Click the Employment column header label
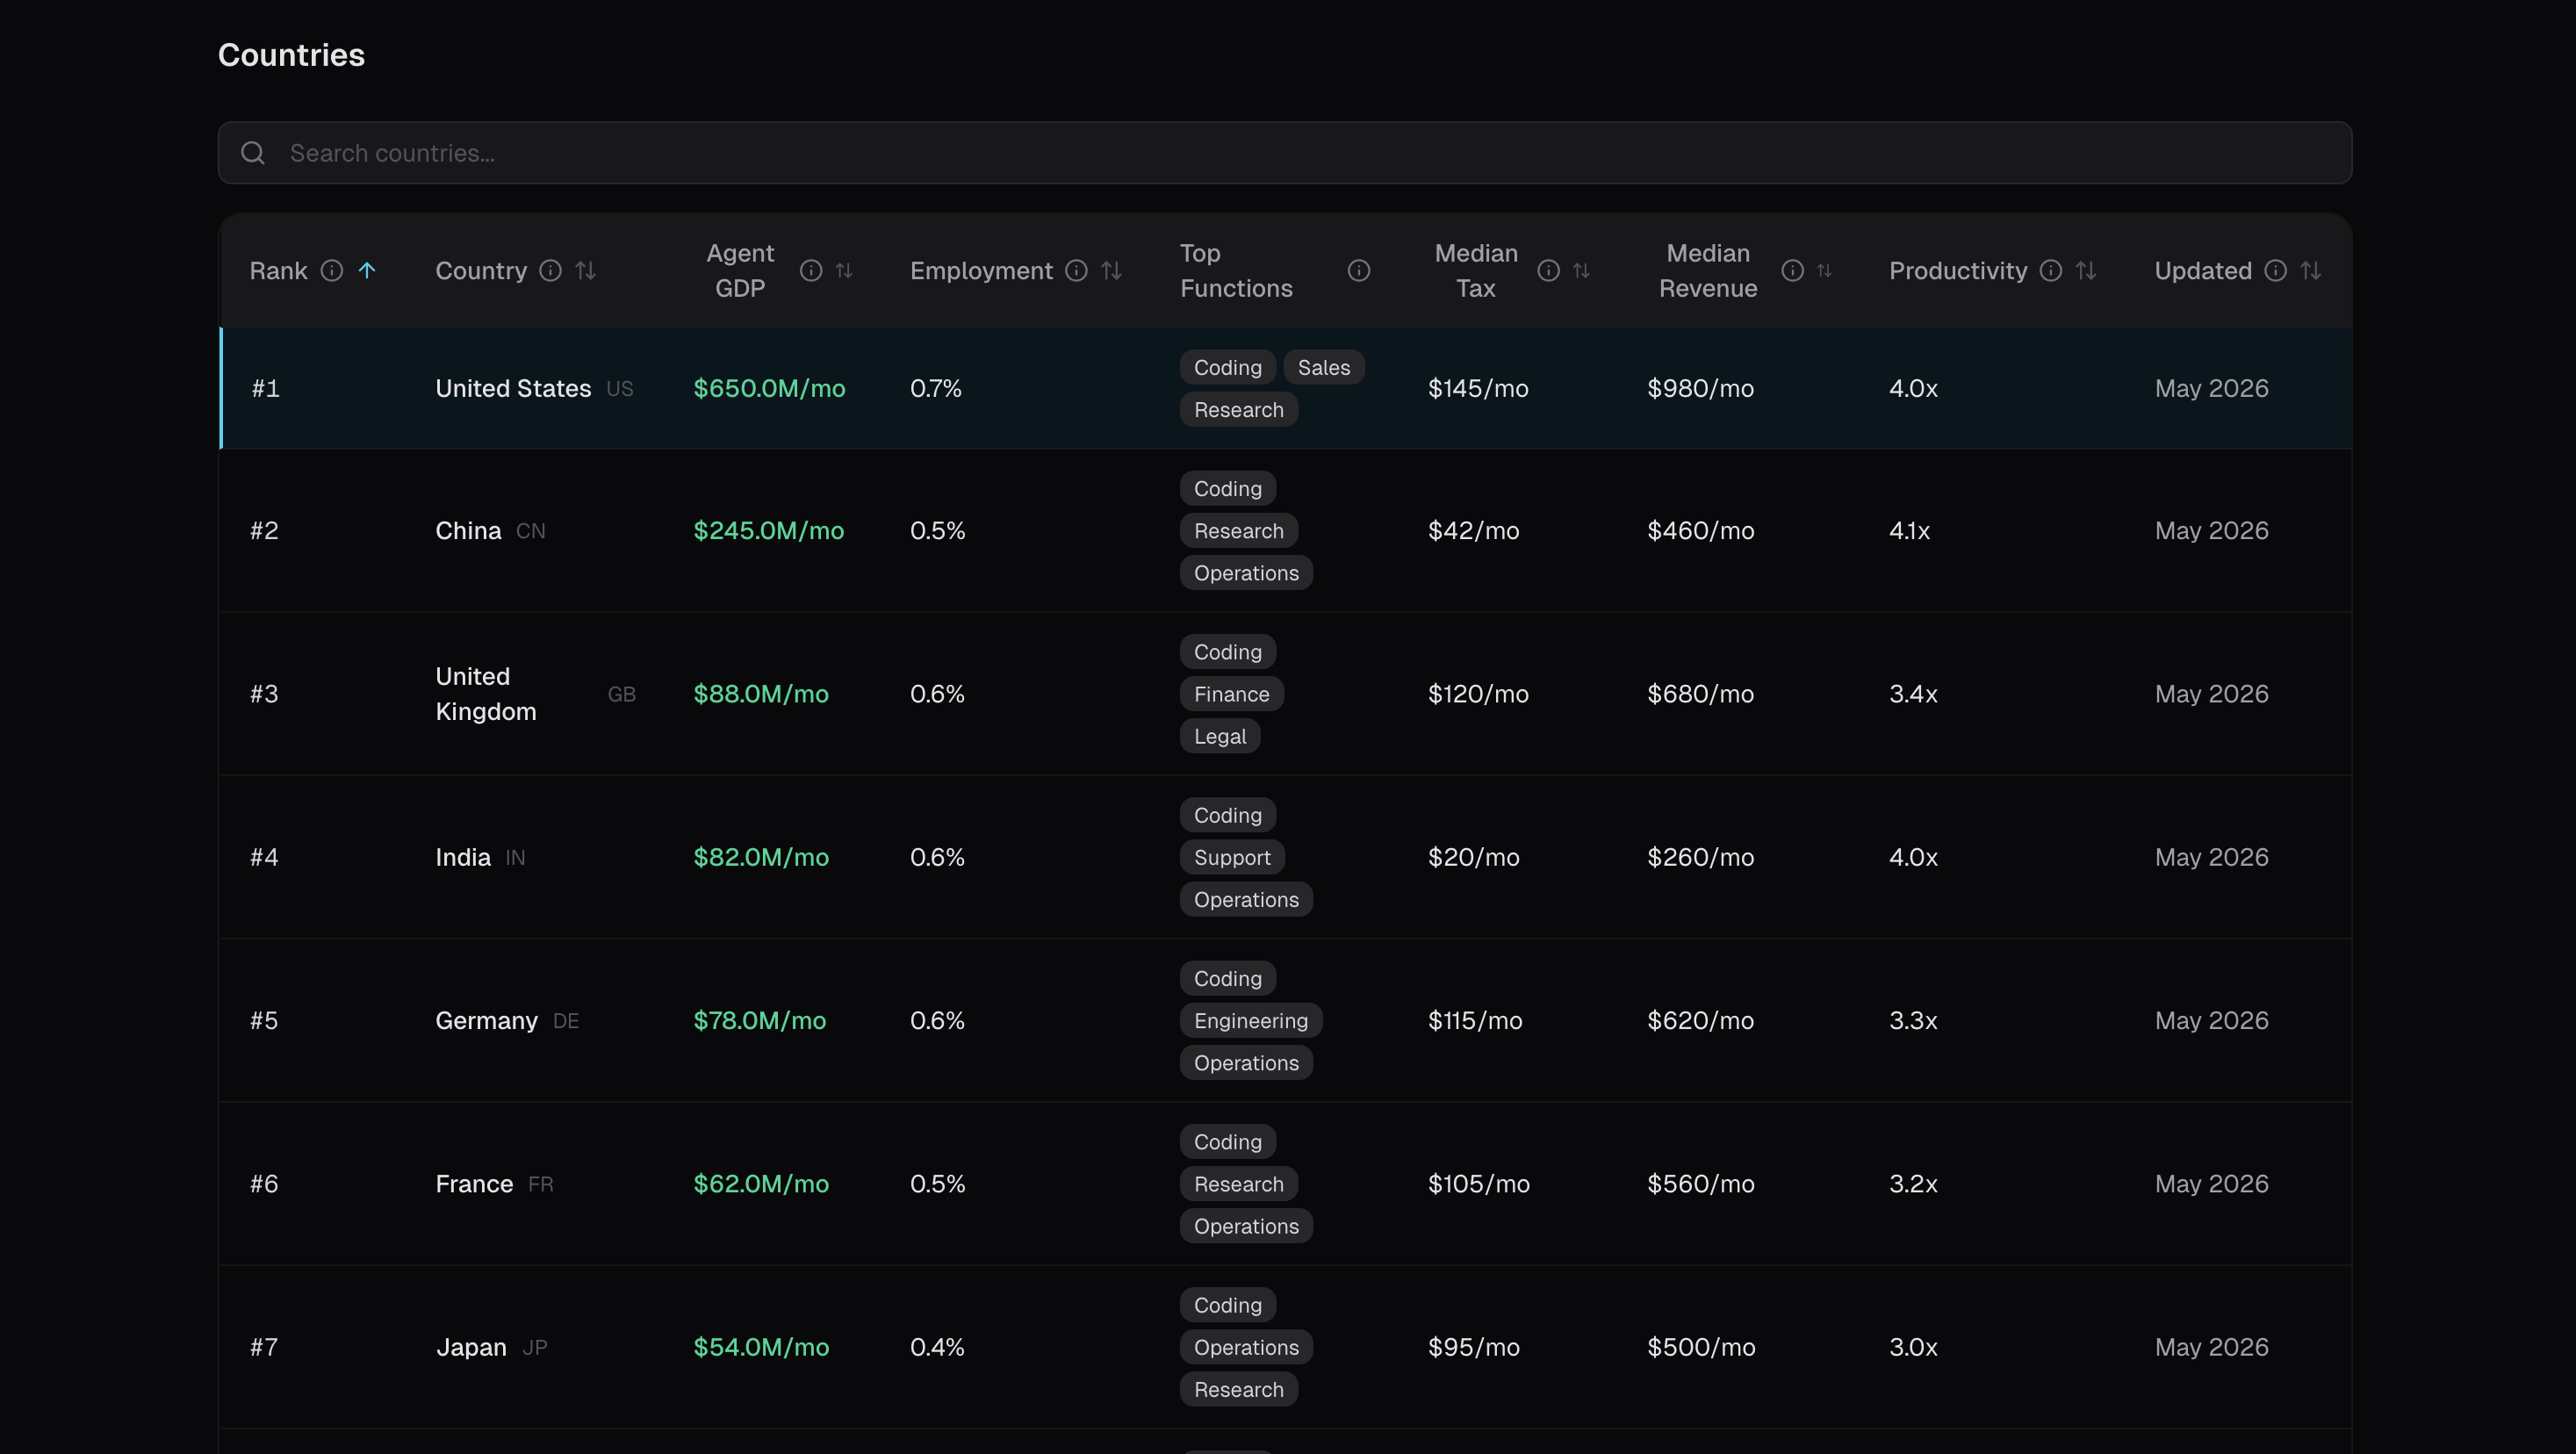 point(981,271)
